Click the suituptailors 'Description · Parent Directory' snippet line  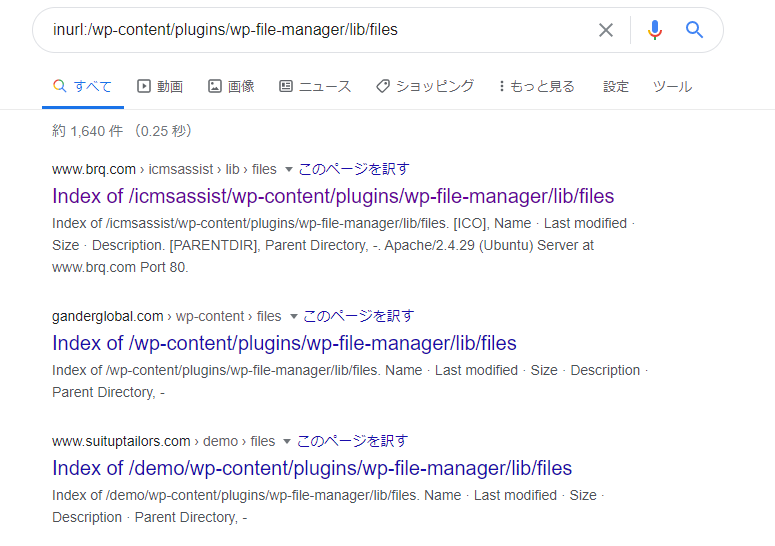149,517
